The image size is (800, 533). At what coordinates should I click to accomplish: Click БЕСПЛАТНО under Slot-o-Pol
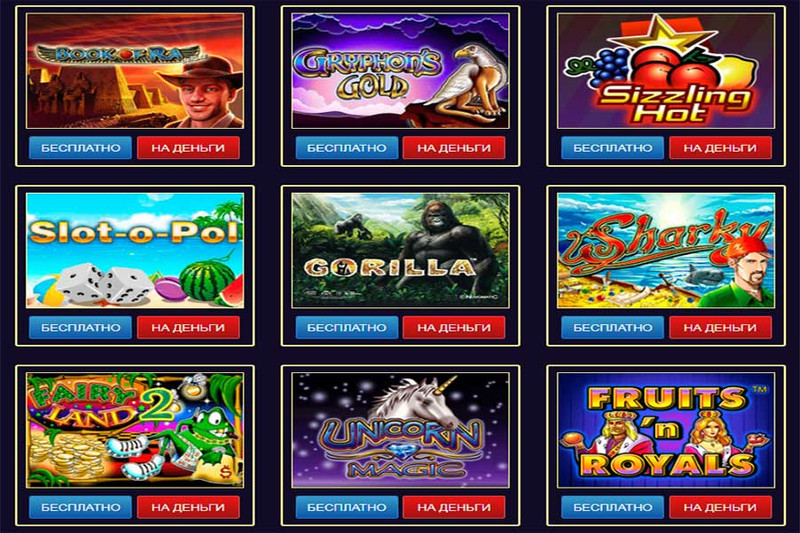[x=81, y=327]
